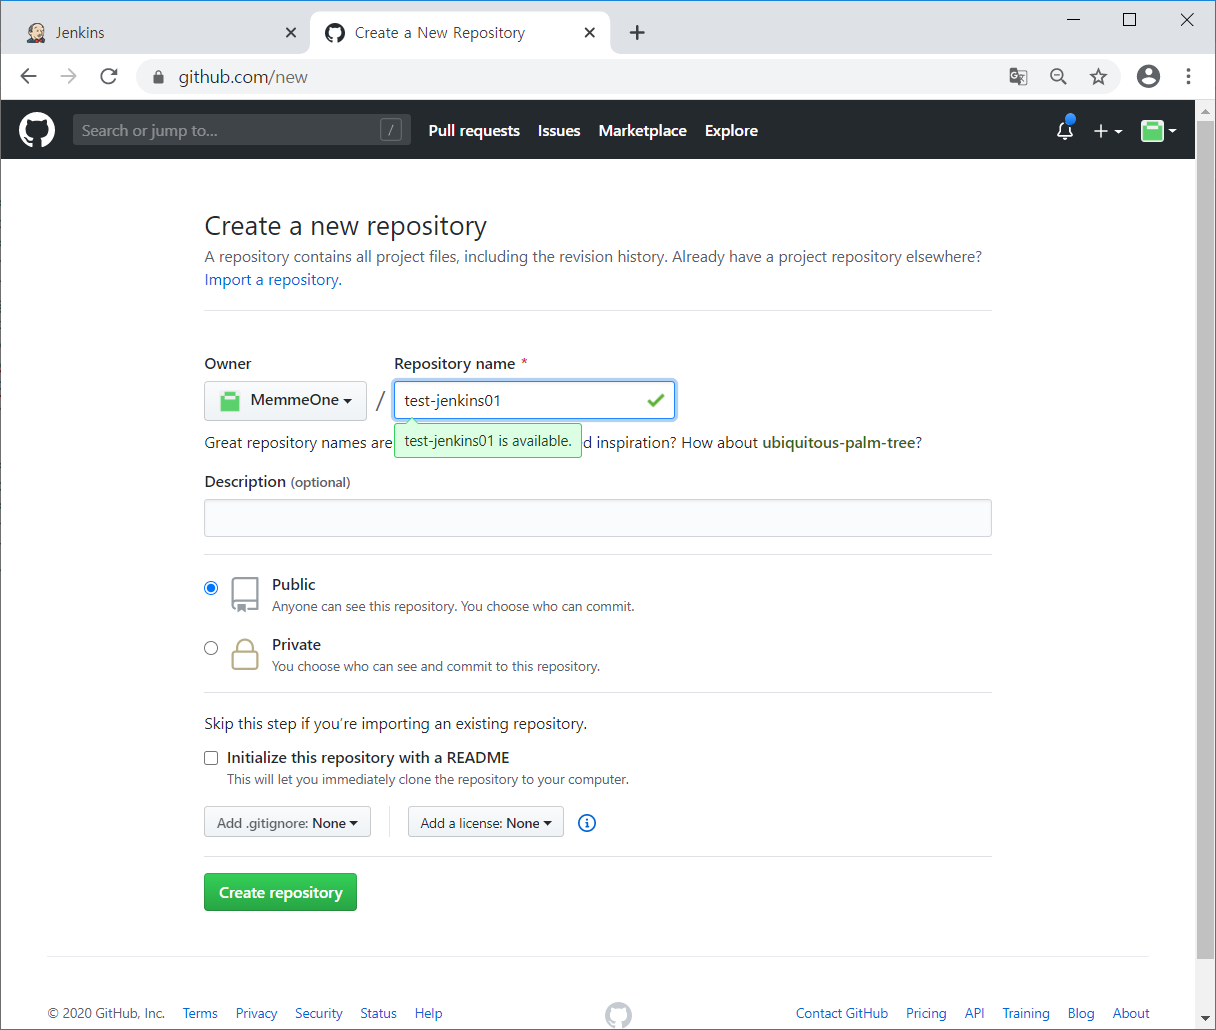
Task: Open the plus create-new dropdown in header
Action: click(x=1108, y=131)
